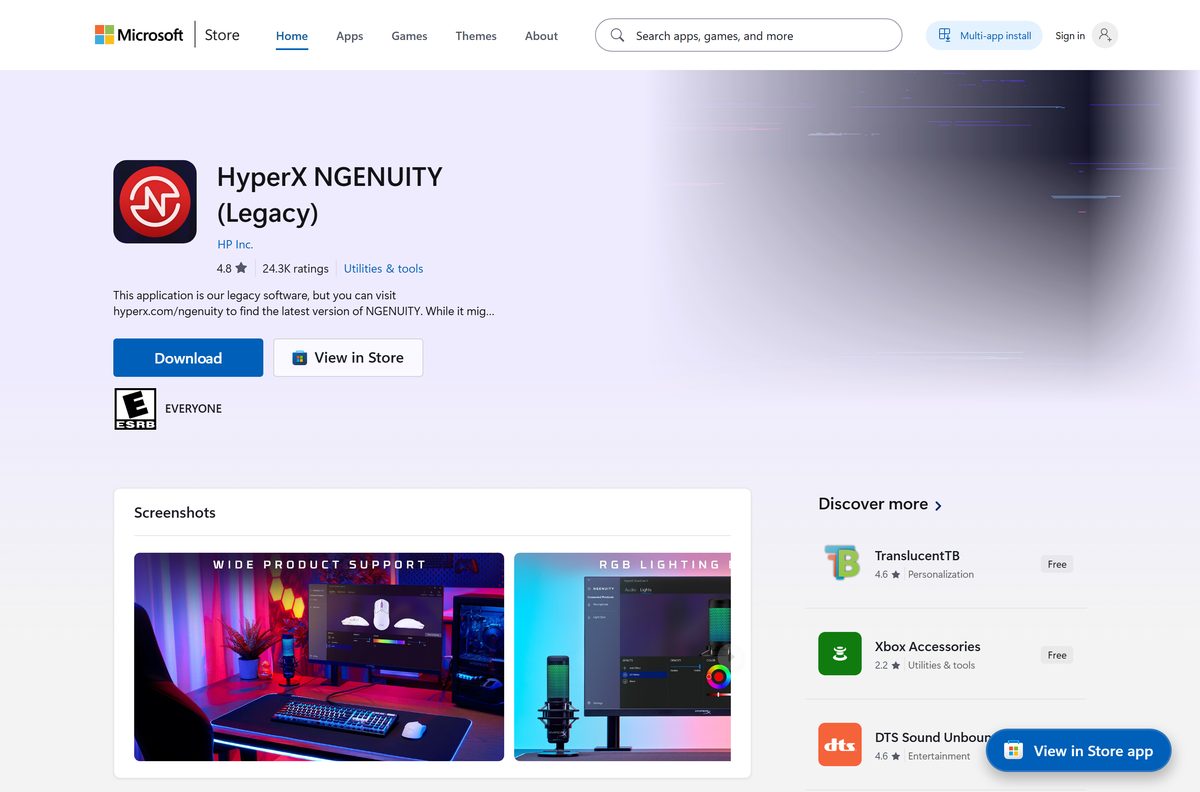Focus the Search apps, games, and more field

click(748, 35)
